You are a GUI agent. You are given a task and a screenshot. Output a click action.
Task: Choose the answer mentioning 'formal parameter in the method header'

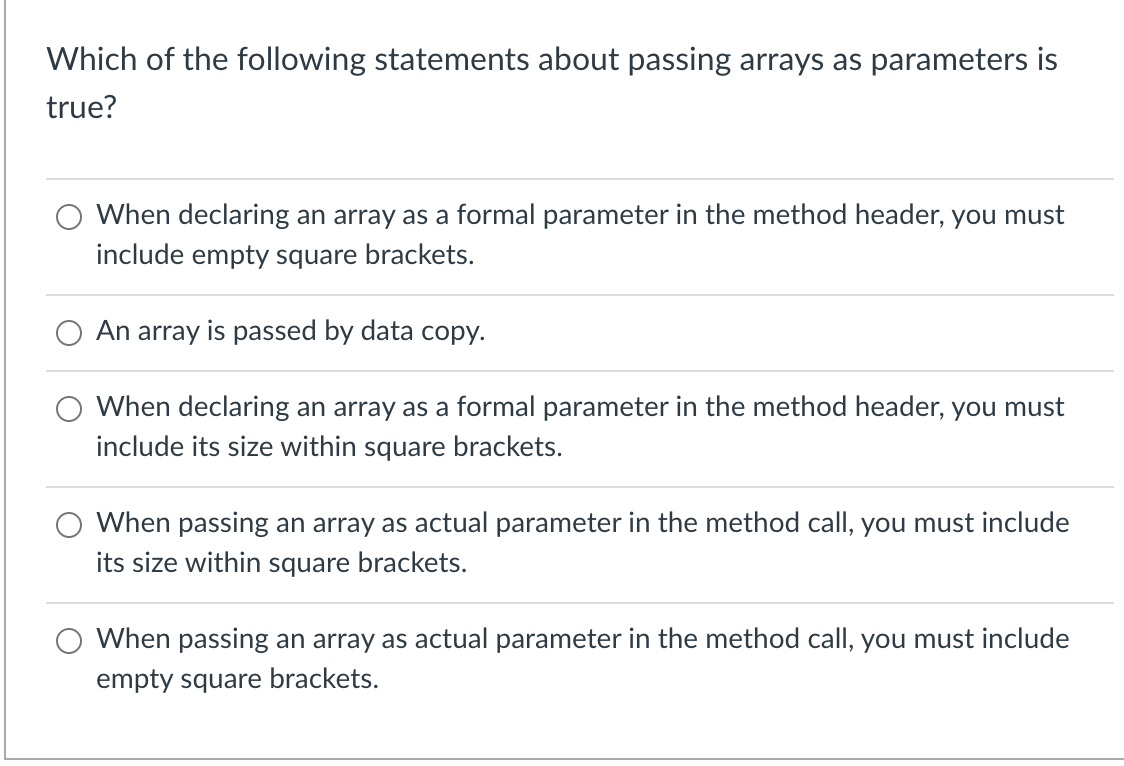click(580, 214)
